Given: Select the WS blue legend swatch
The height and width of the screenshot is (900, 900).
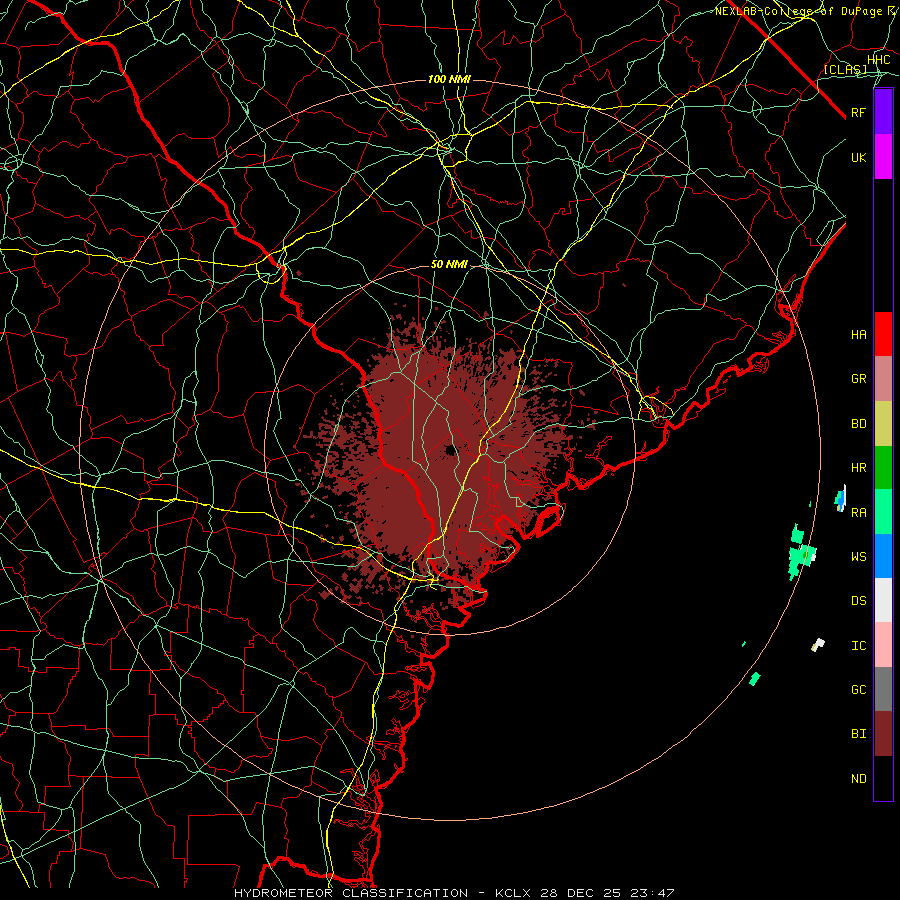Looking at the screenshot, I should click(x=883, y=556).
